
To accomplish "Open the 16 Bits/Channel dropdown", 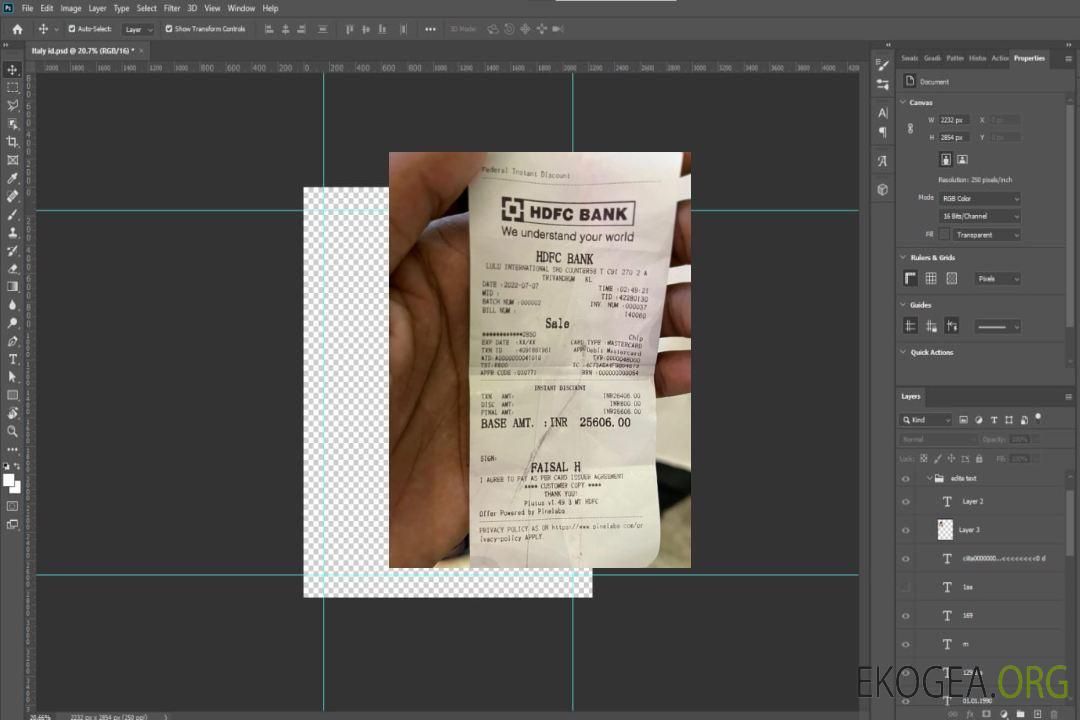I will point(980,216).
